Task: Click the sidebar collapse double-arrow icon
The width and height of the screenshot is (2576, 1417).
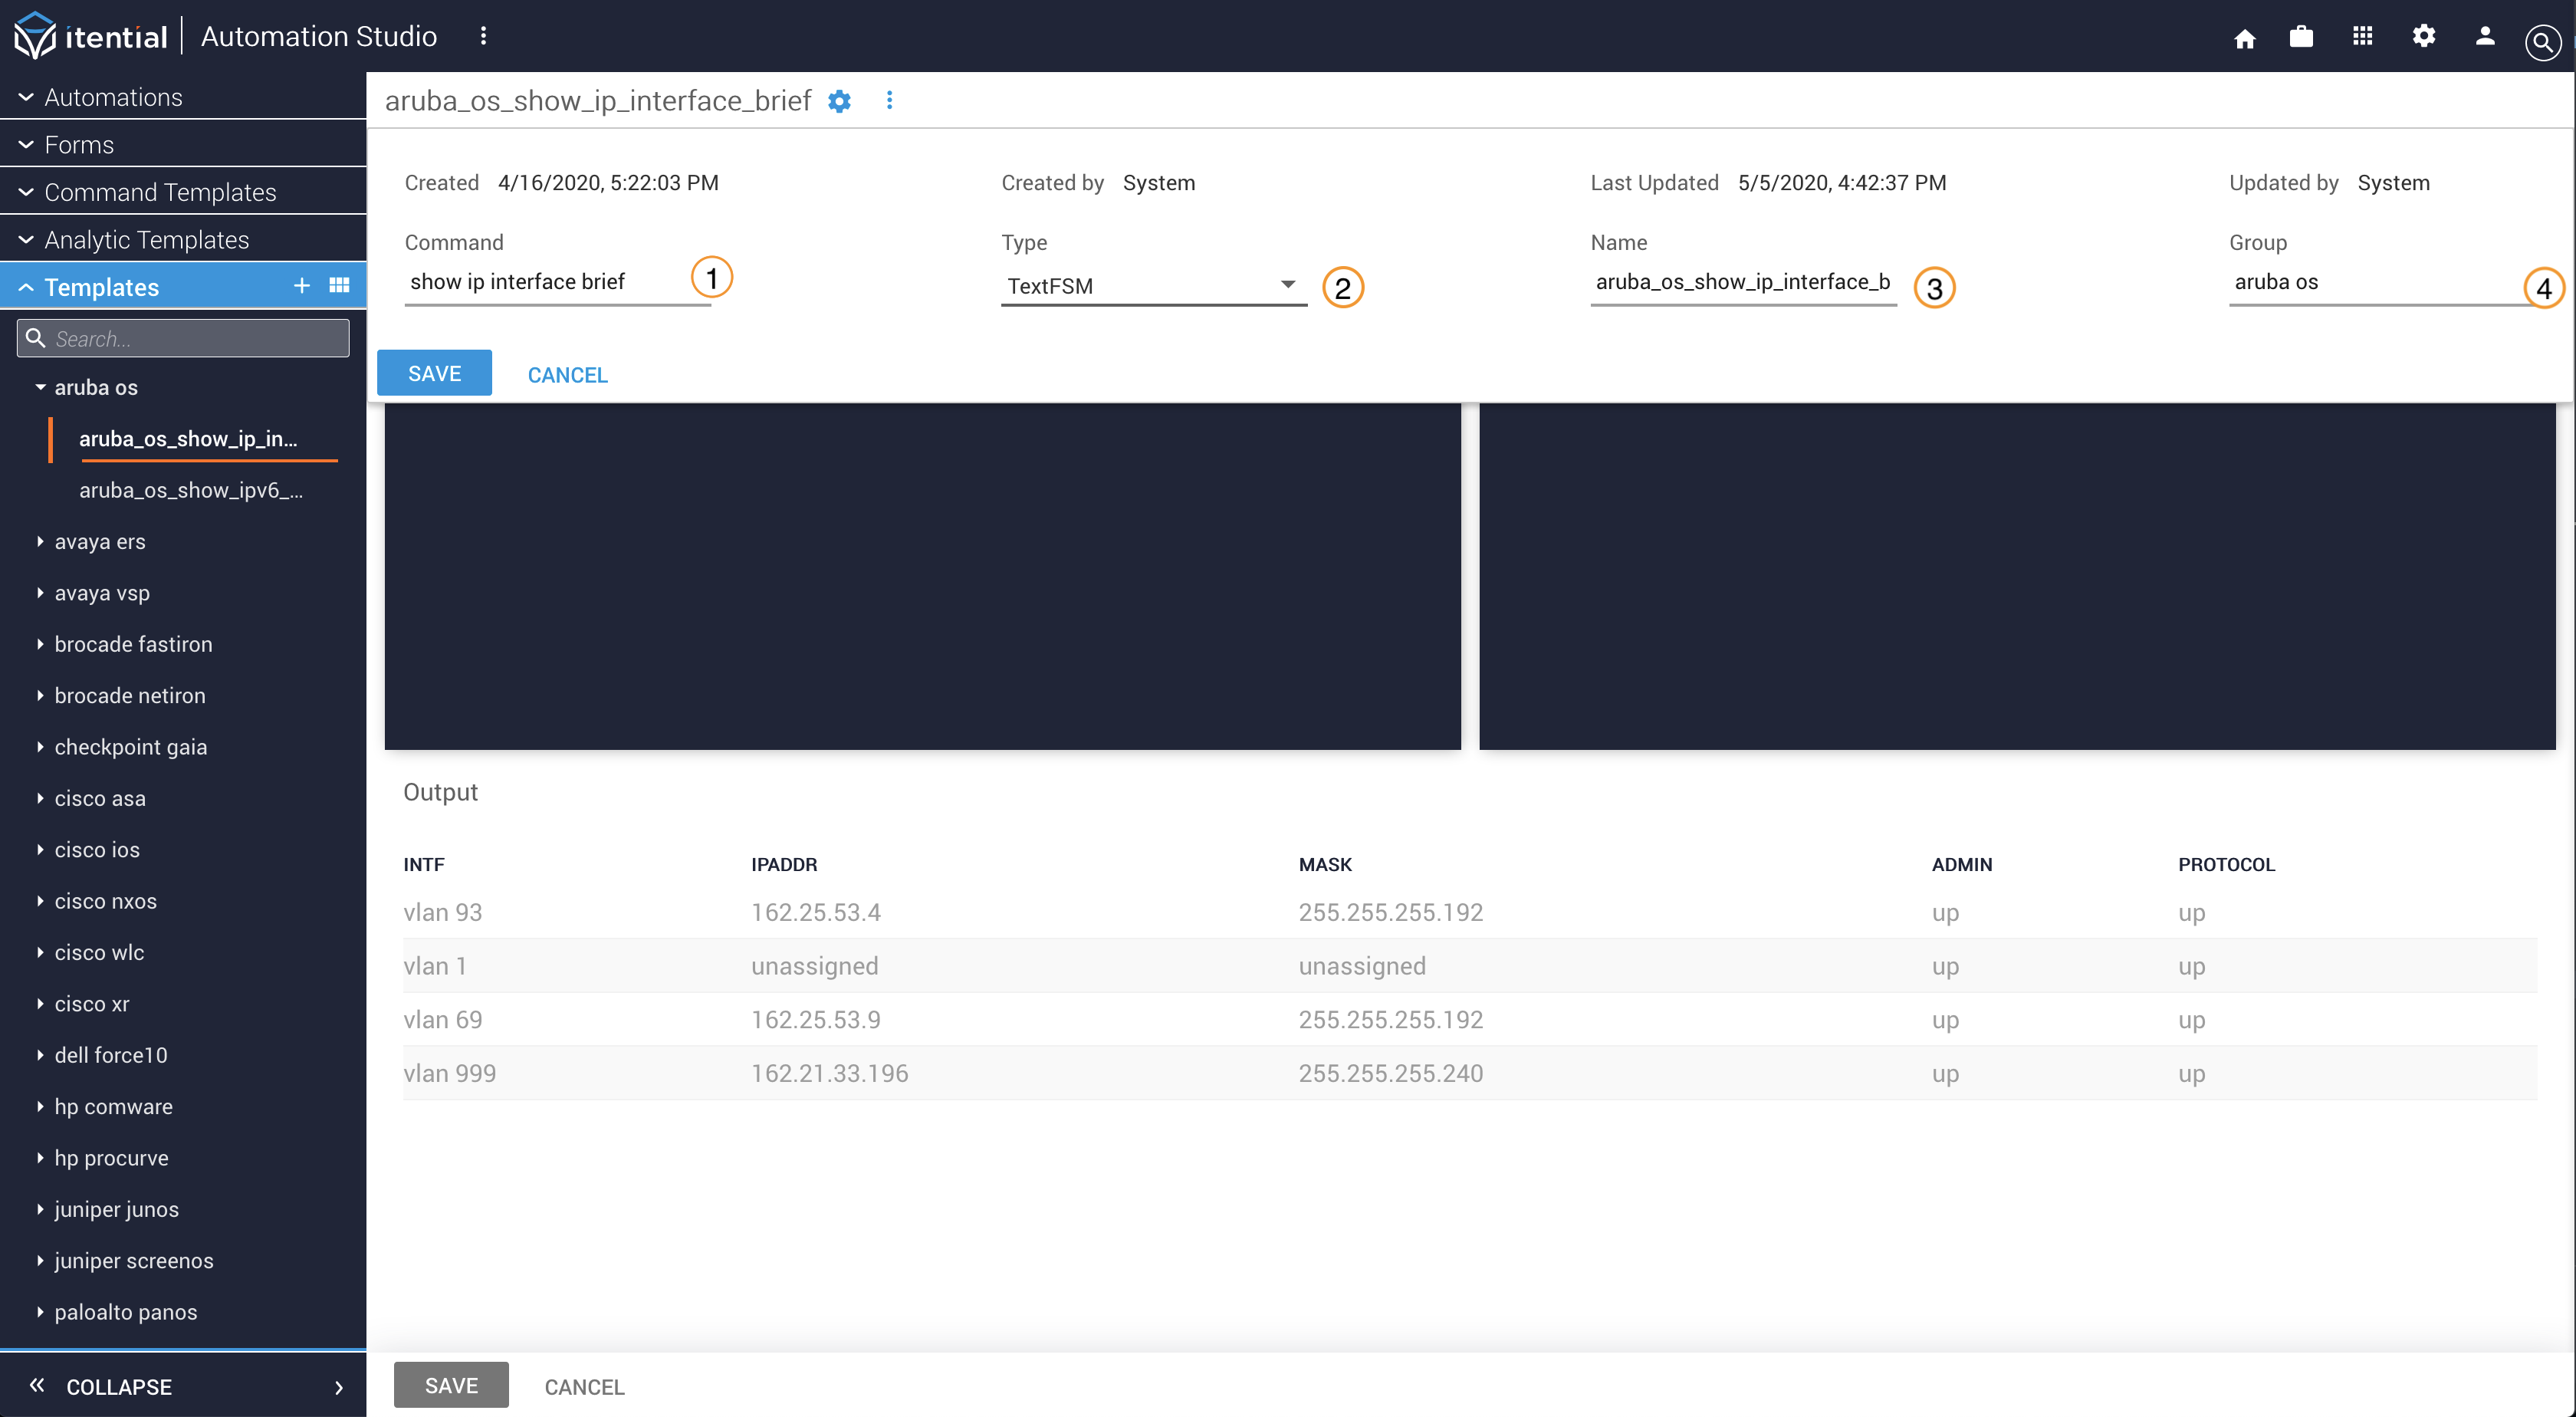Action: [x=37, y=1385]
